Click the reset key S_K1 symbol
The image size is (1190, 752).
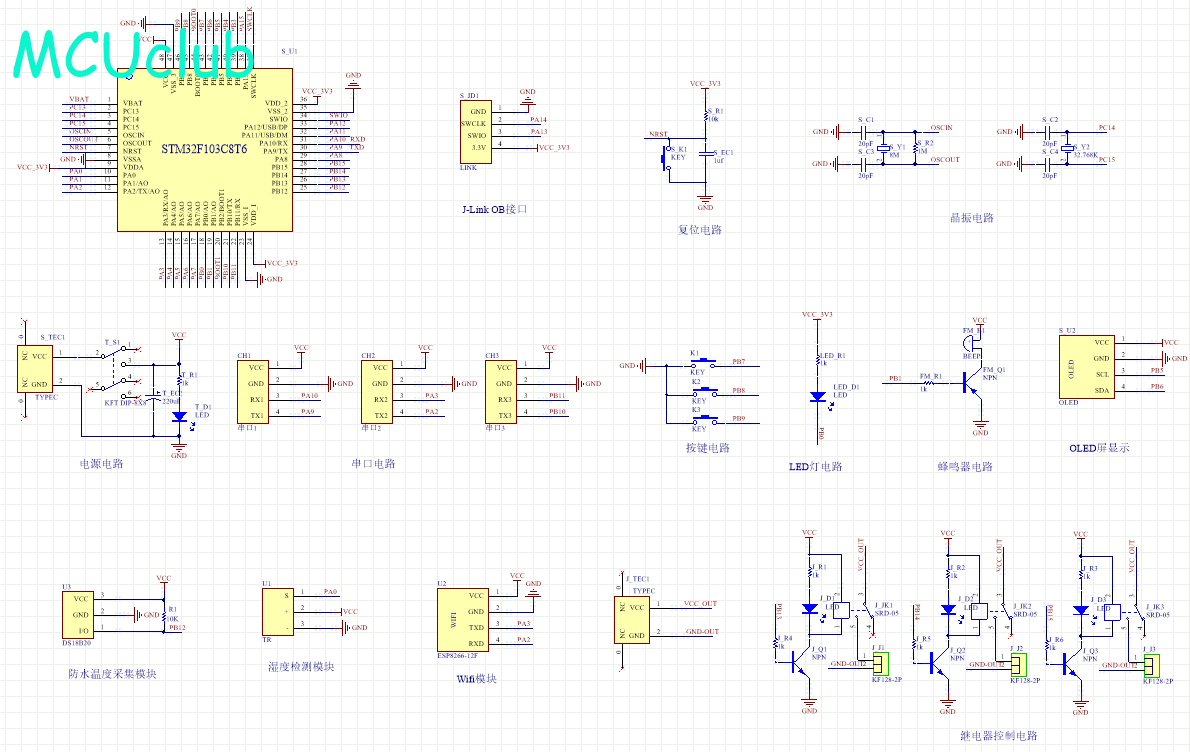click(x=666, y=158)
